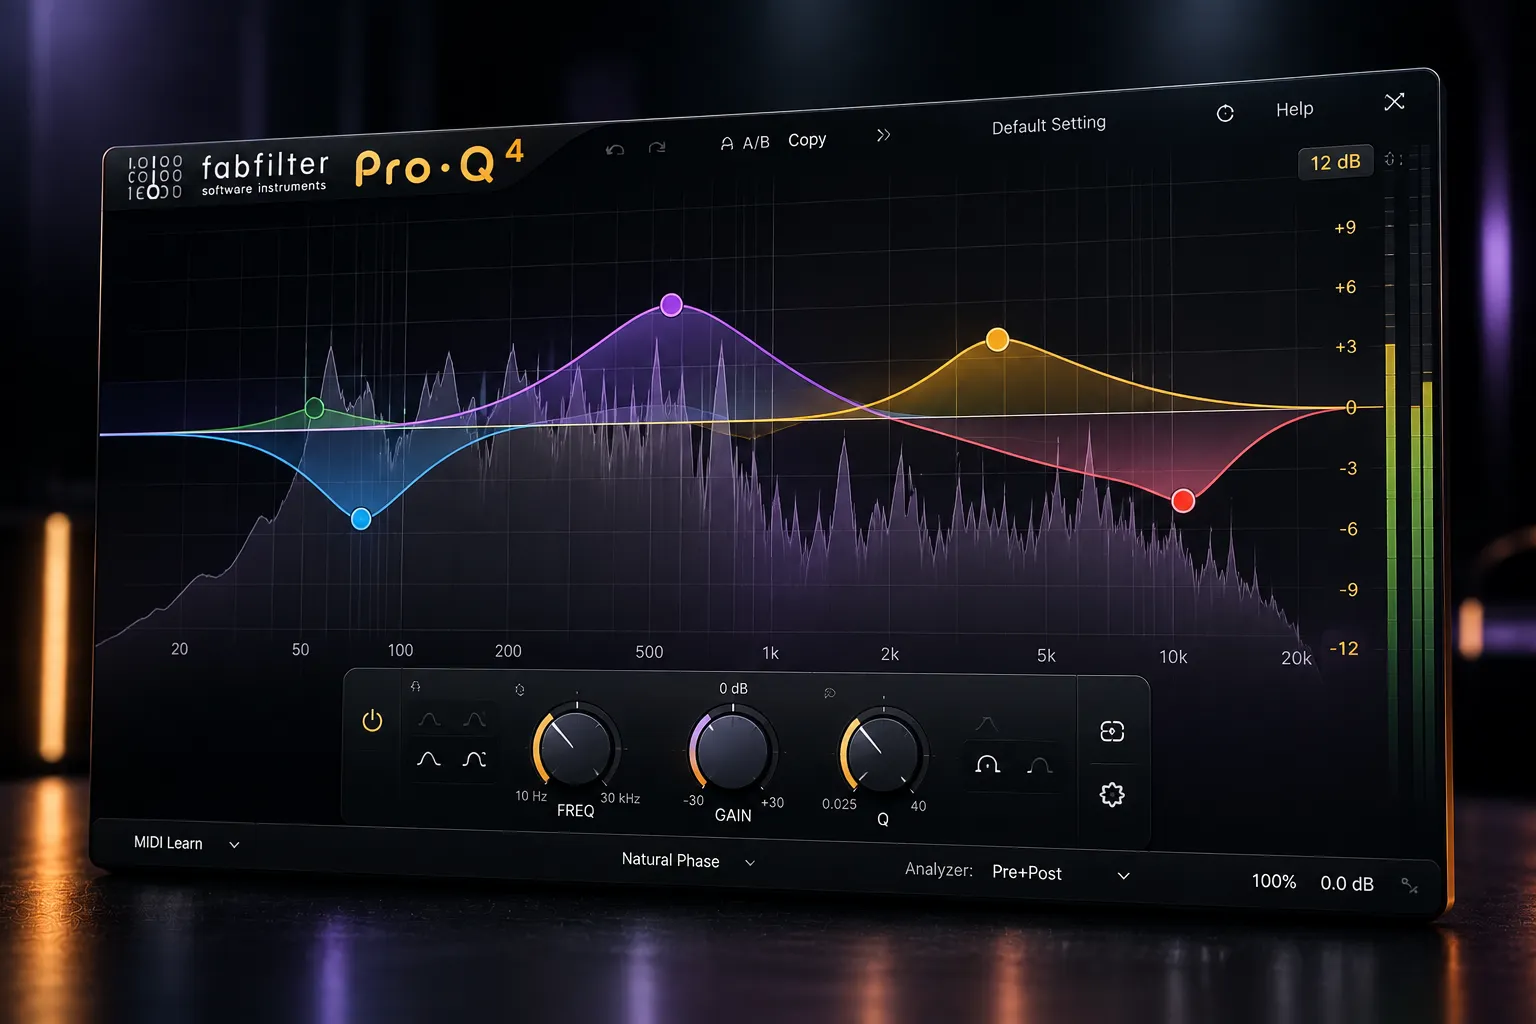Open the Analyzer Pre+Post dropdown chevron

[1124, 876]
